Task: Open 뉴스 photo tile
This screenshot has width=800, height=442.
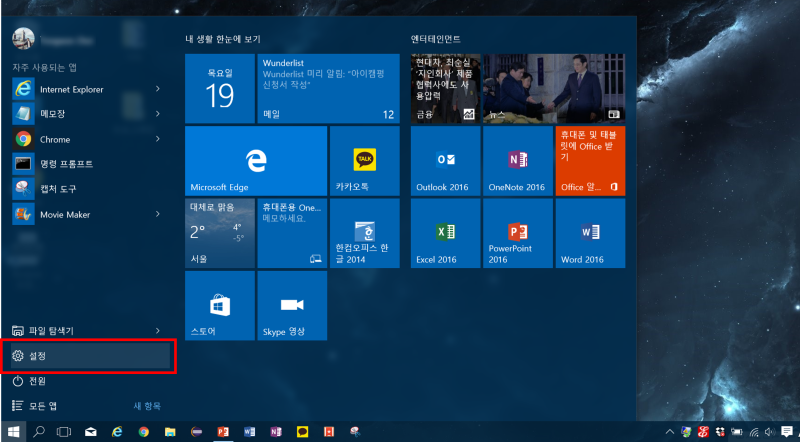Action: click(554, 89)
